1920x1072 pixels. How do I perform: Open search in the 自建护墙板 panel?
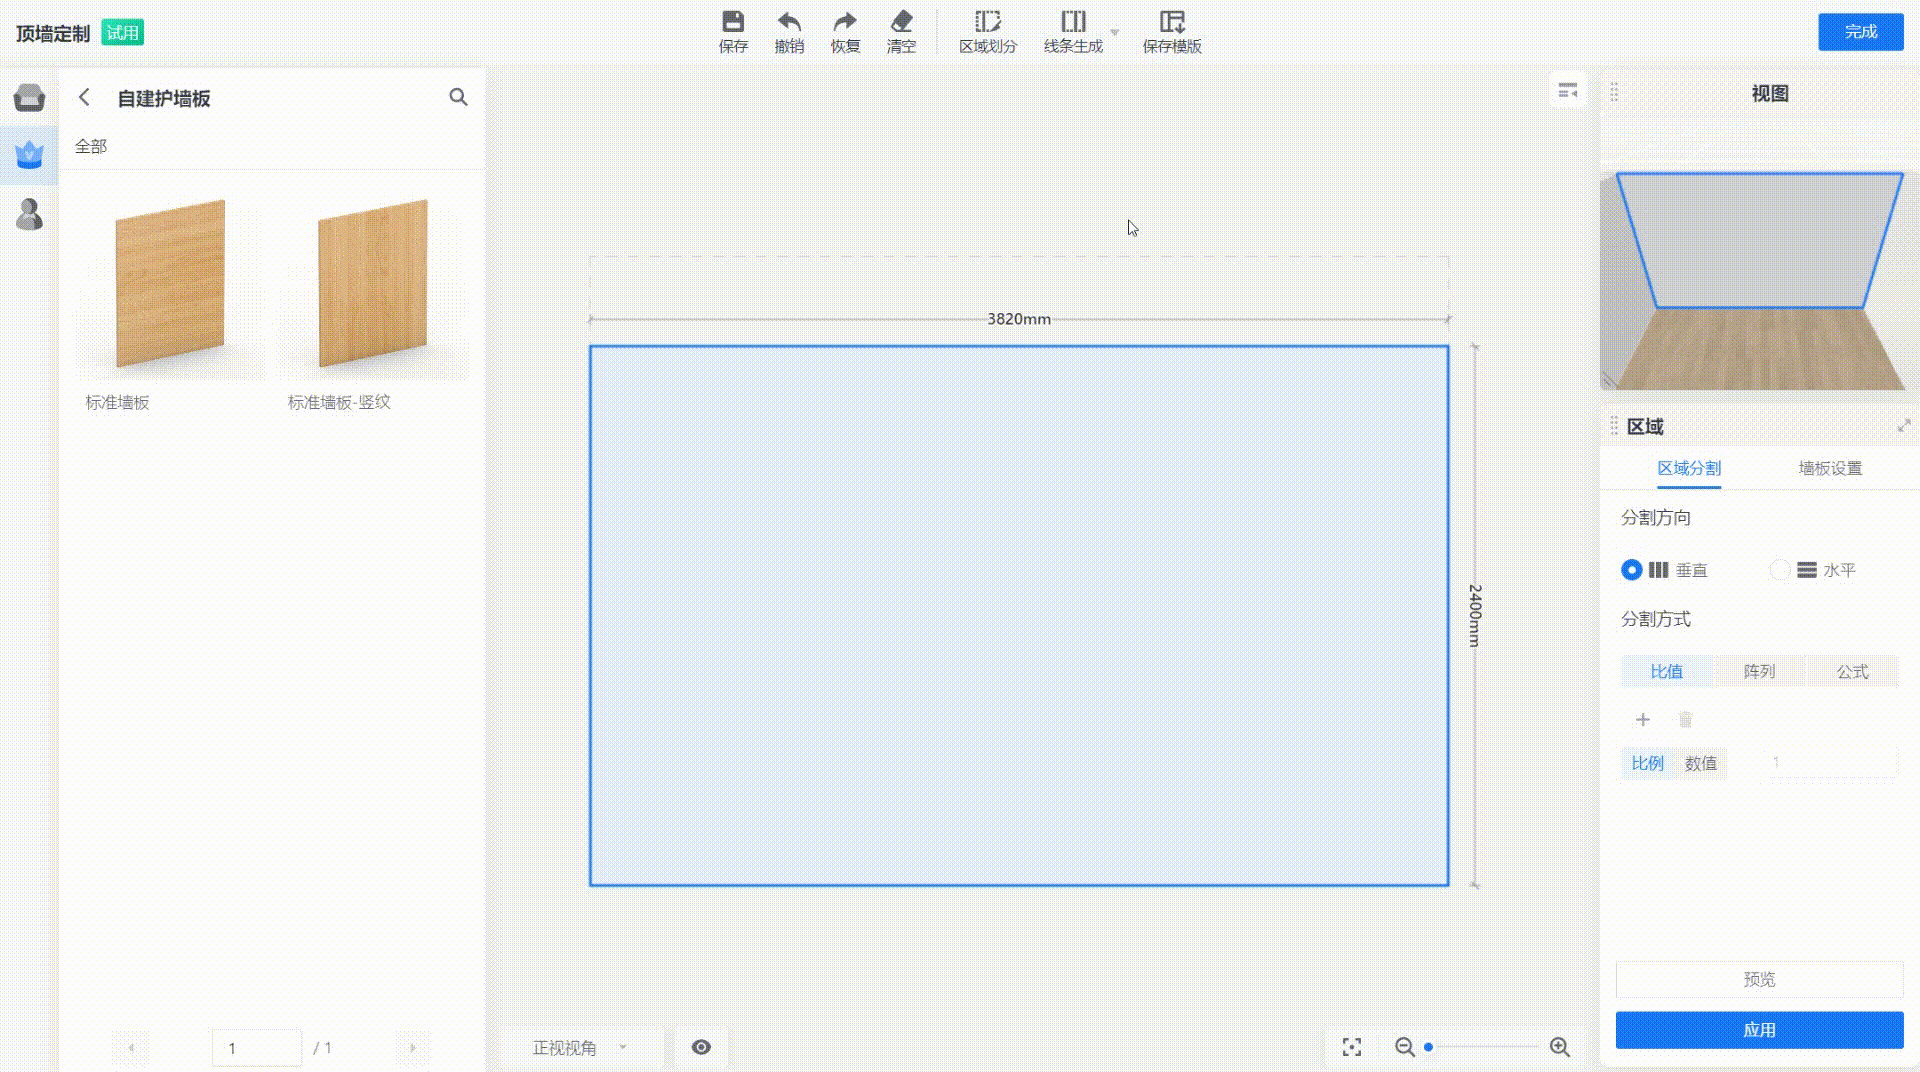pyautogui.click(x=458, y=97)
